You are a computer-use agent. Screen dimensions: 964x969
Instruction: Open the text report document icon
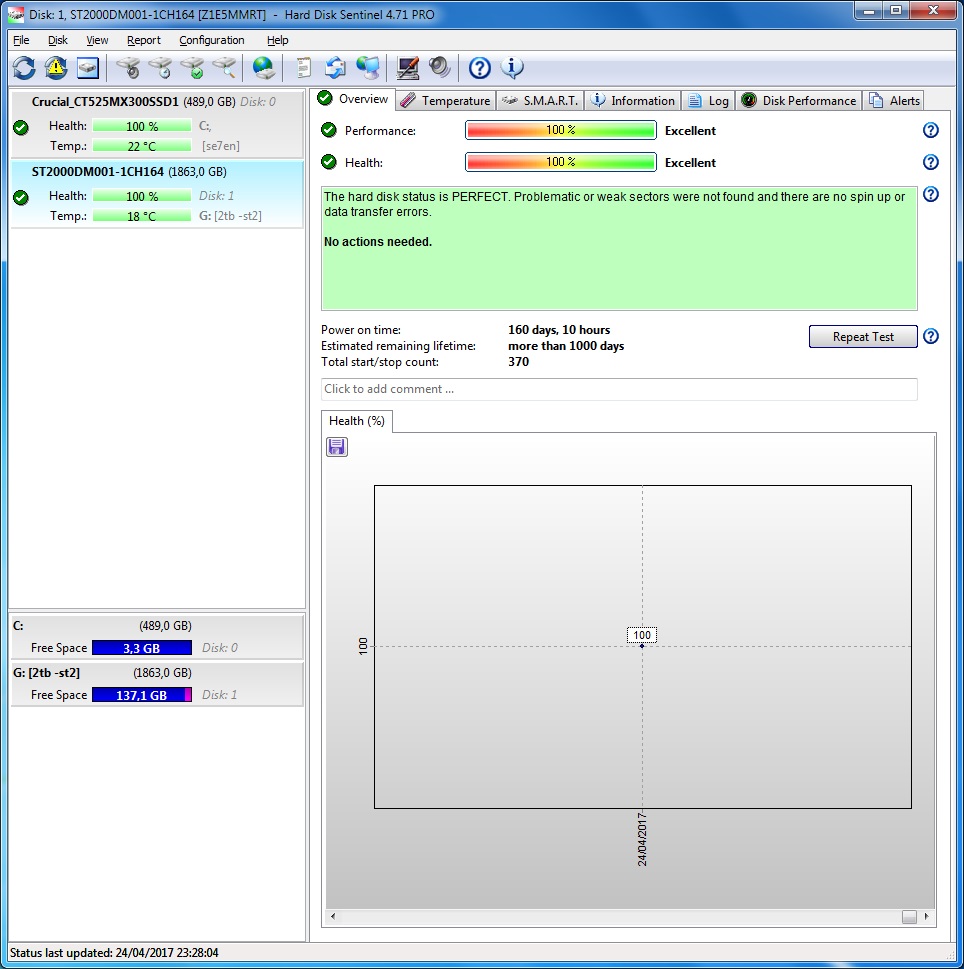303,68
